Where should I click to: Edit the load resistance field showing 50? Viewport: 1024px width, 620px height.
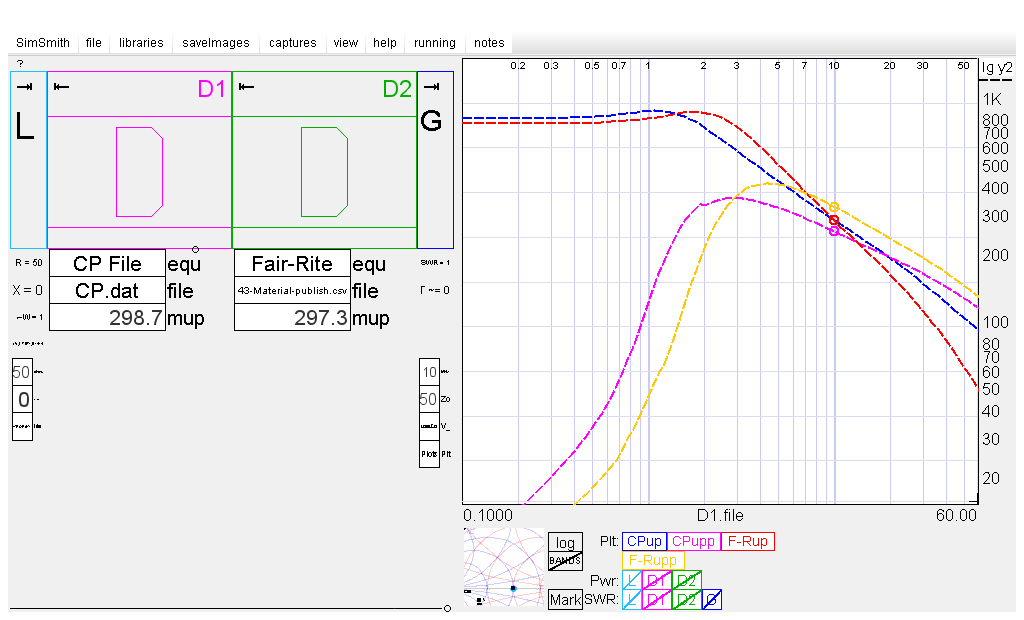click(x=22, y=372)
